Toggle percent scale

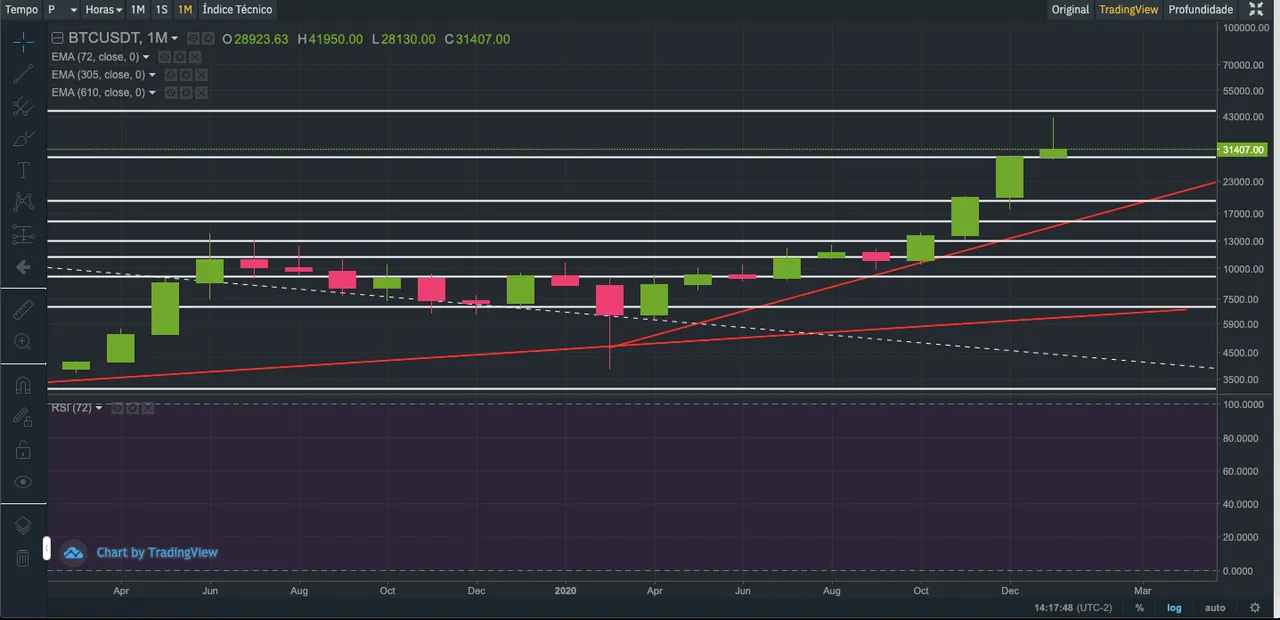pyautogui.click(x=1139, y=607)
